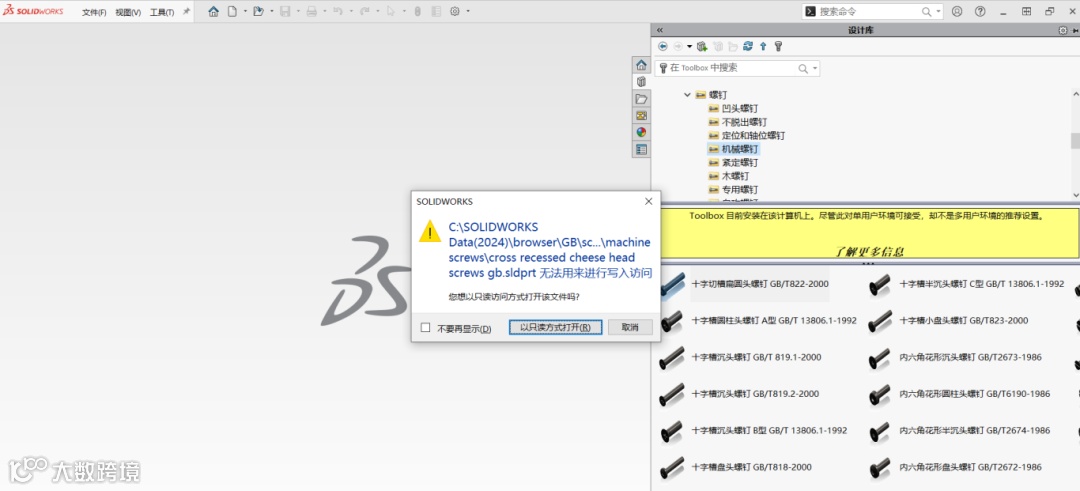Open the File Explorer task pane tab
Screen dimensions: 1080x491
tap(641, 98)
